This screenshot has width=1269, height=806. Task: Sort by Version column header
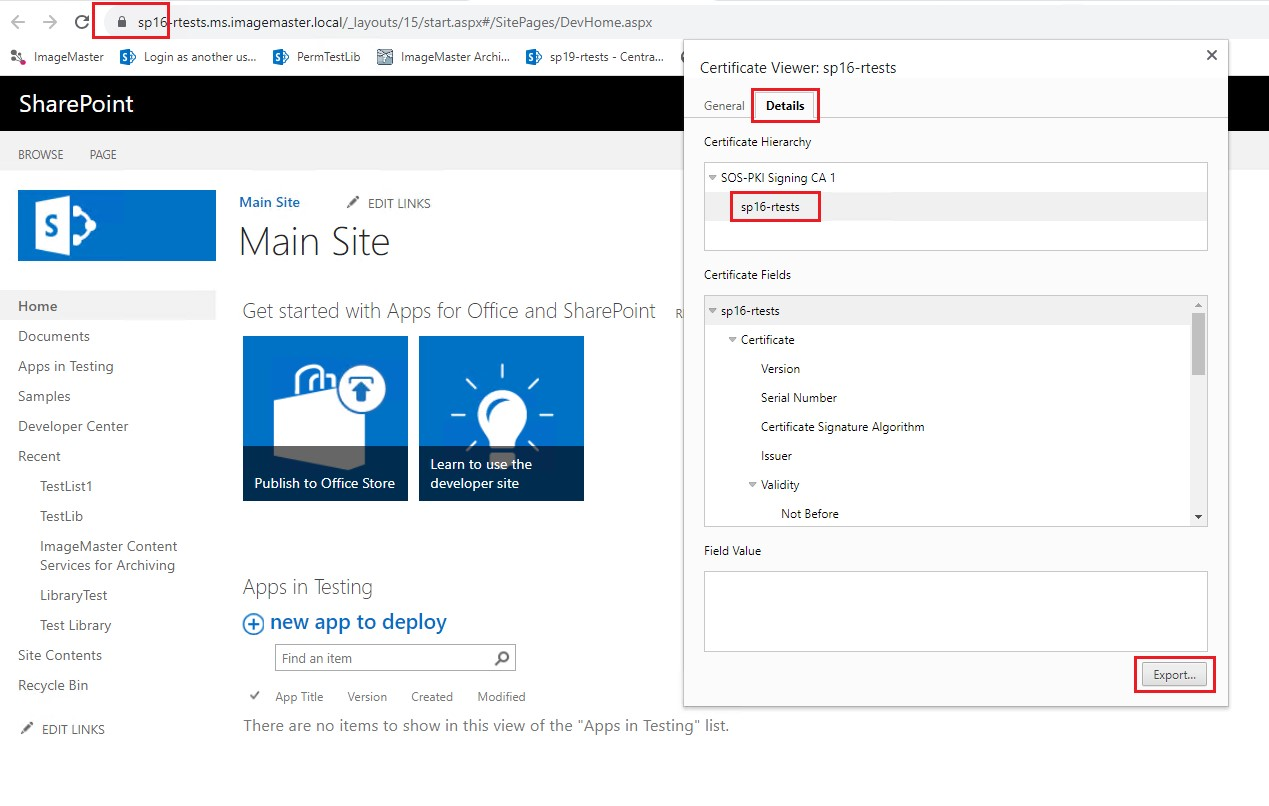(367, 697)
